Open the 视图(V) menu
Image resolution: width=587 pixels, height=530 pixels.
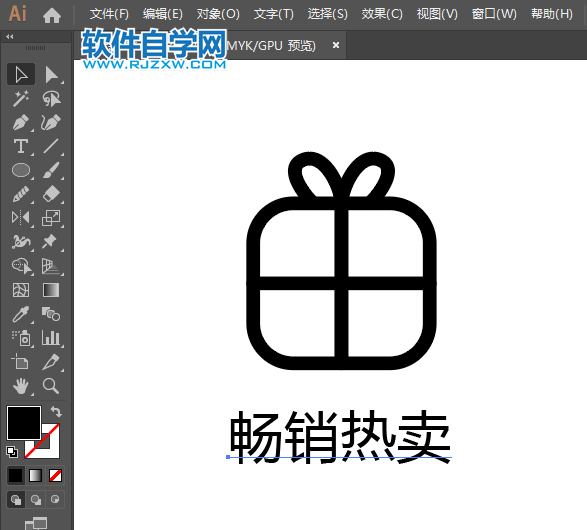click(437, 14)
